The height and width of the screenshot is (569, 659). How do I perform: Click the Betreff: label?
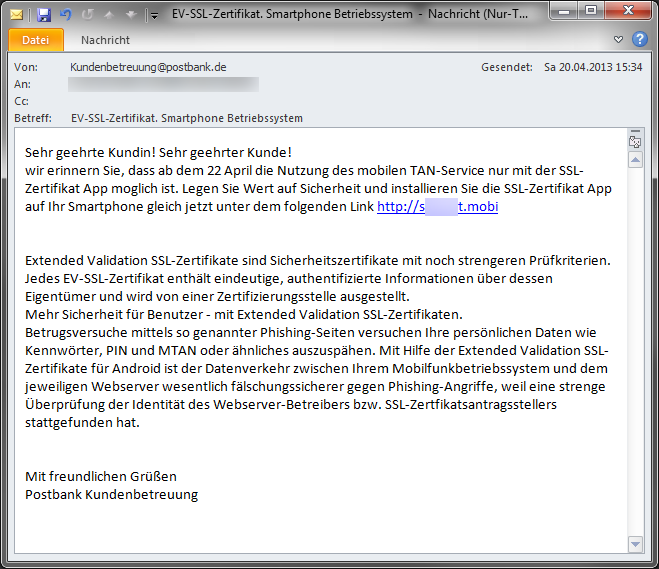[x=33, y=118]
